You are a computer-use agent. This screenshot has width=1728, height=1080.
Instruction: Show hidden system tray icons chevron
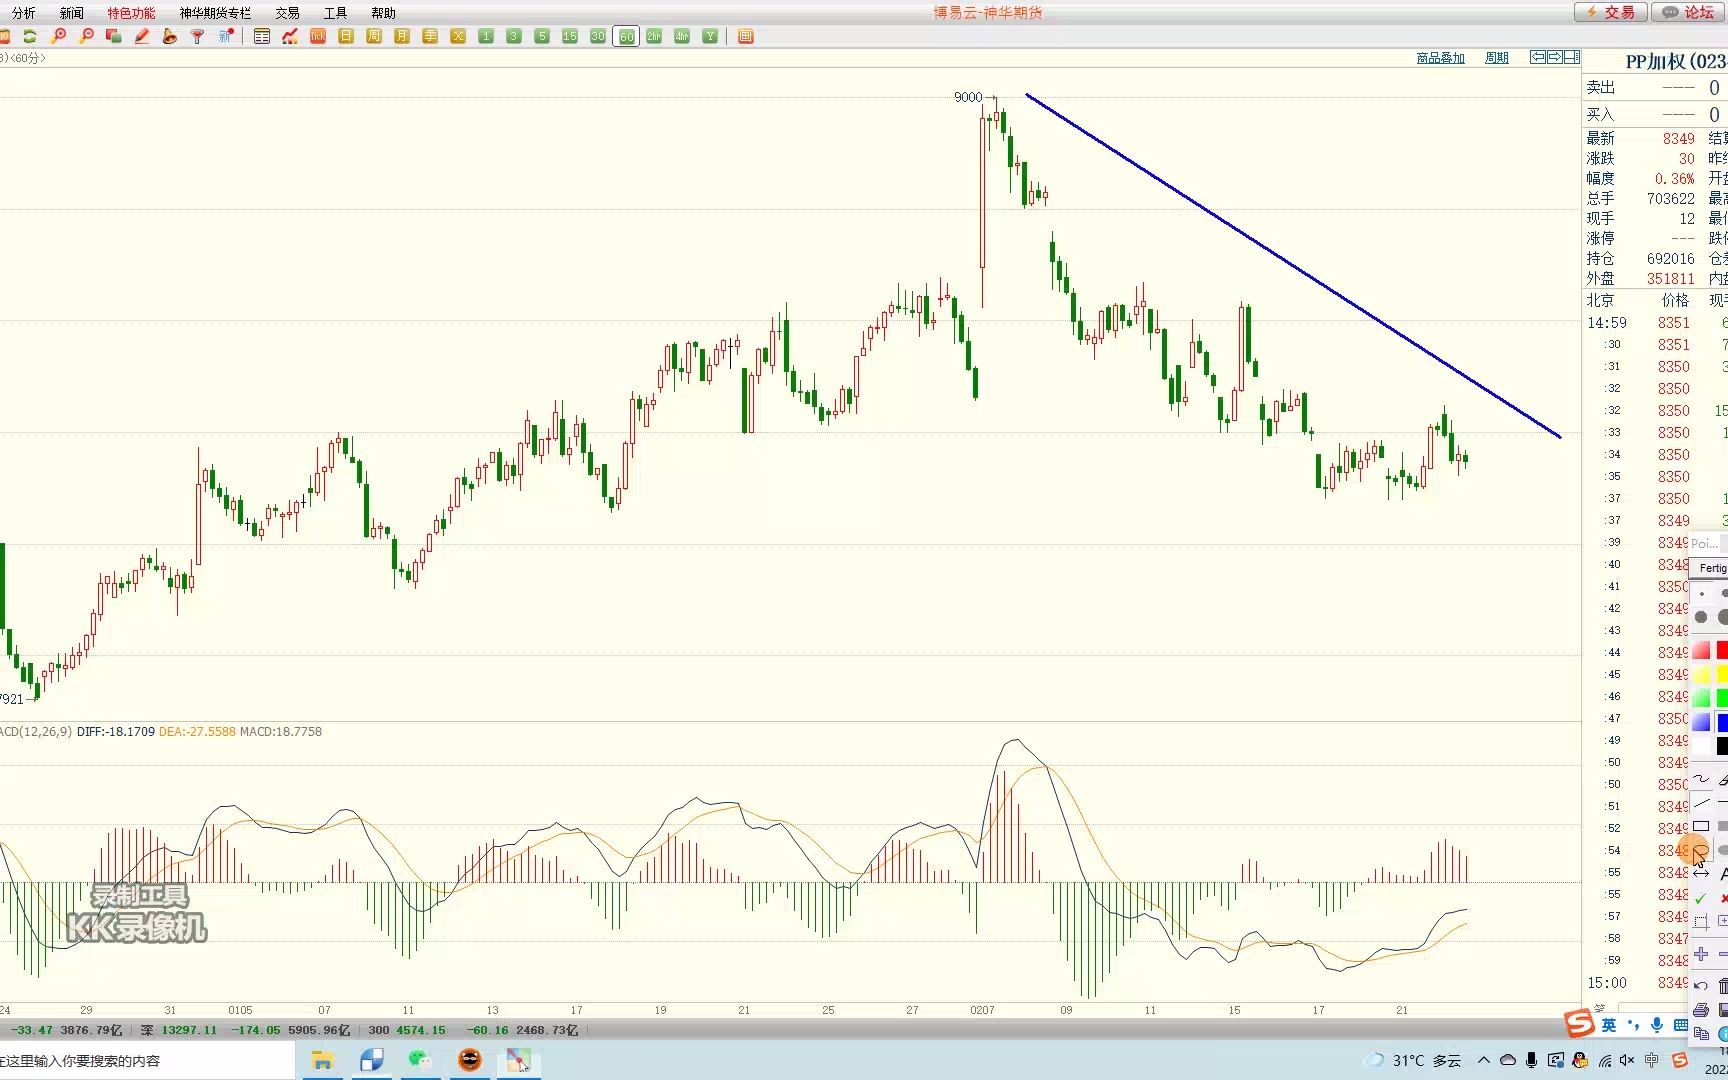[1484, 1060]
